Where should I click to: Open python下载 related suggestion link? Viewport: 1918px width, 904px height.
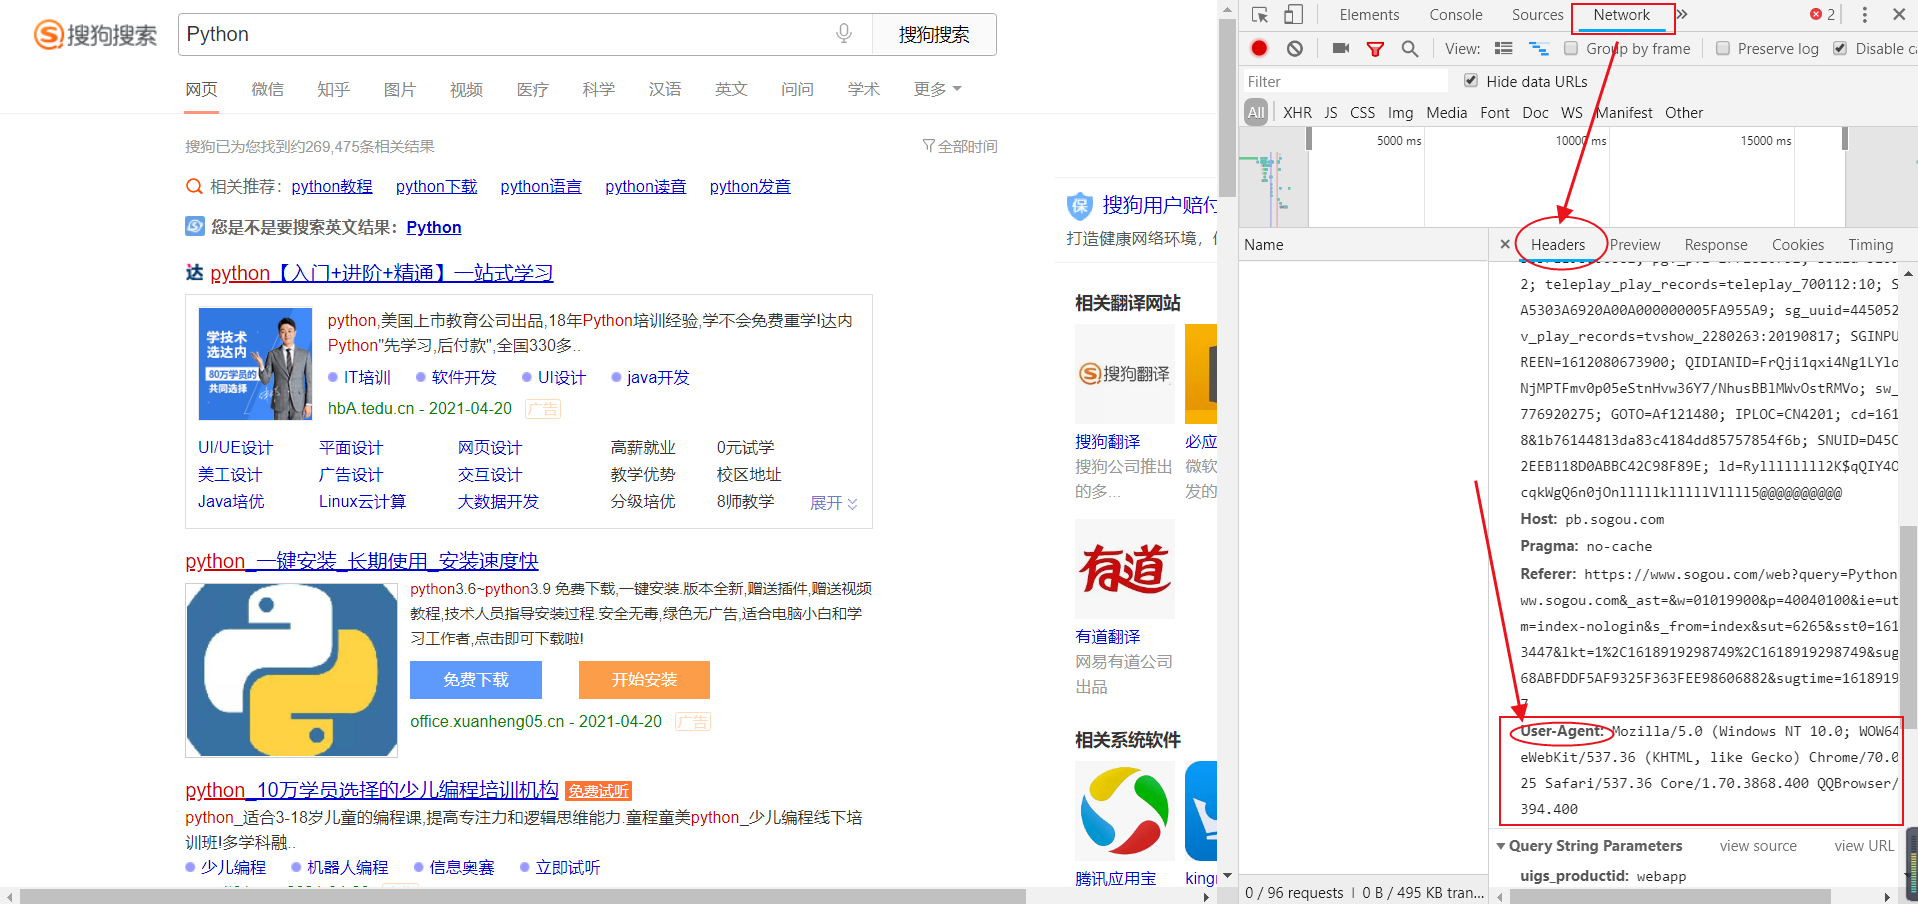click(436, 186)
